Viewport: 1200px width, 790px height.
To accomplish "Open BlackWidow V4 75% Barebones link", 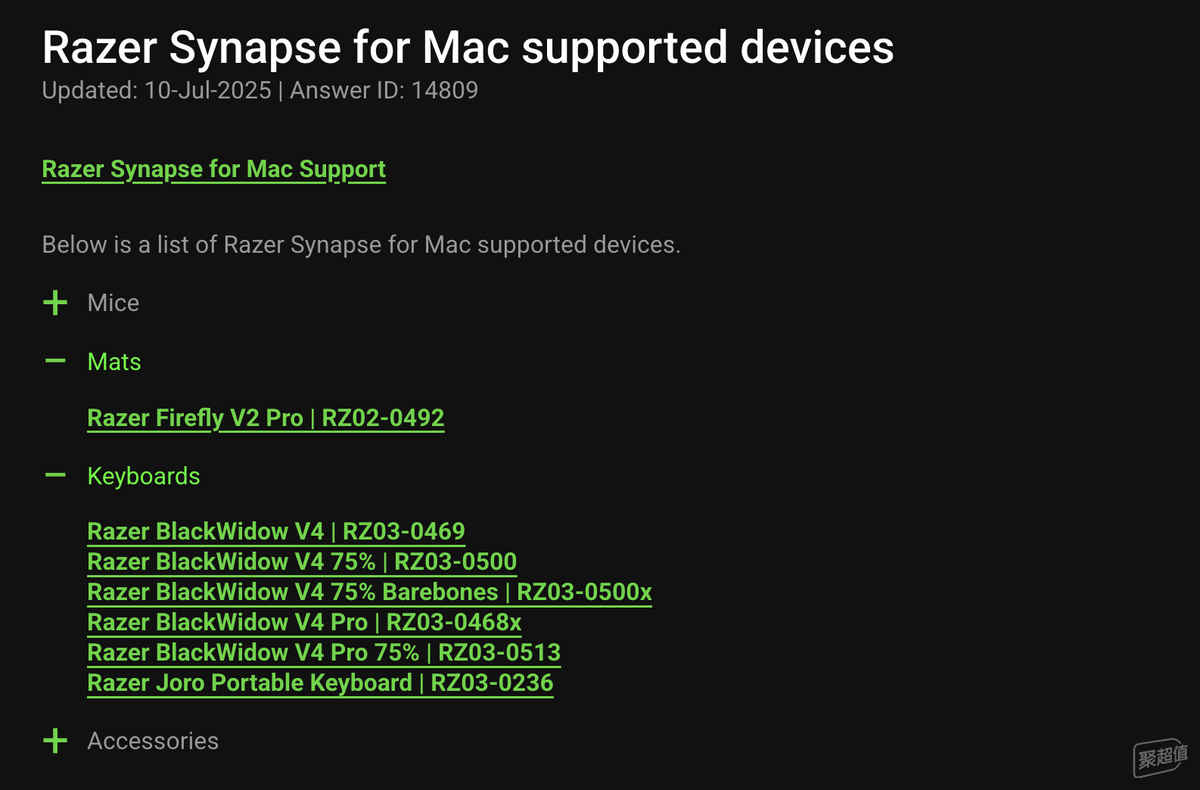I will click(x=369, y=592).
